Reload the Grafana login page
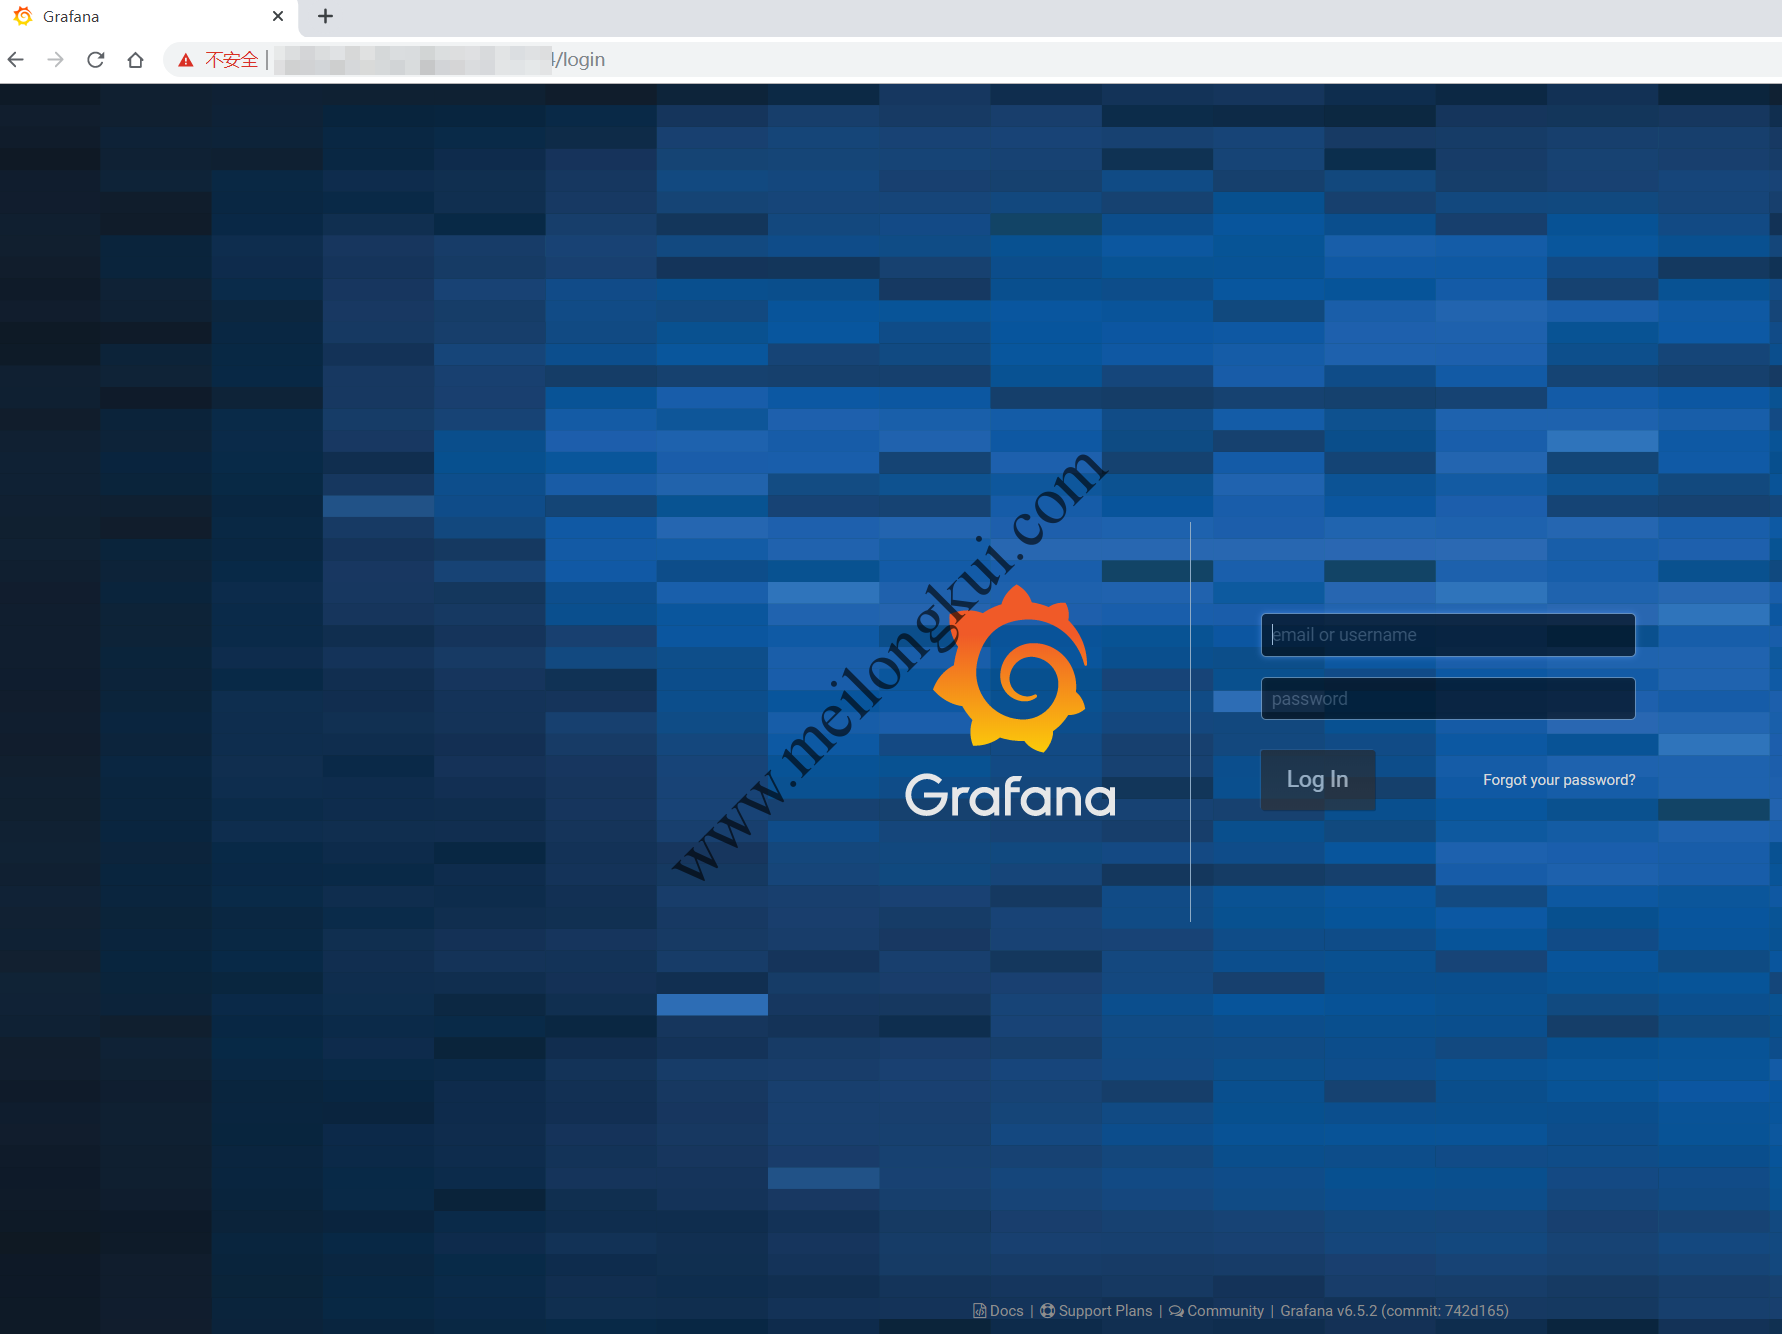Viewport: 1782px width, 1334px height. pyautogui.click(x=96, y=60)
